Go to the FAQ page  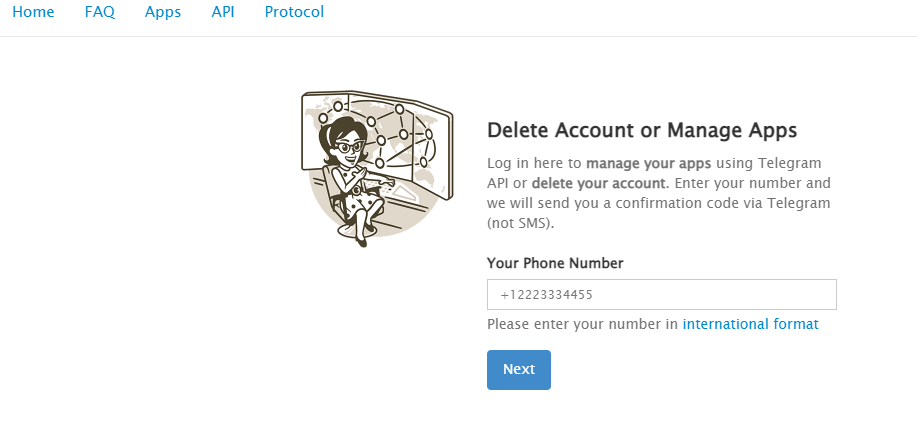(100, 13)
